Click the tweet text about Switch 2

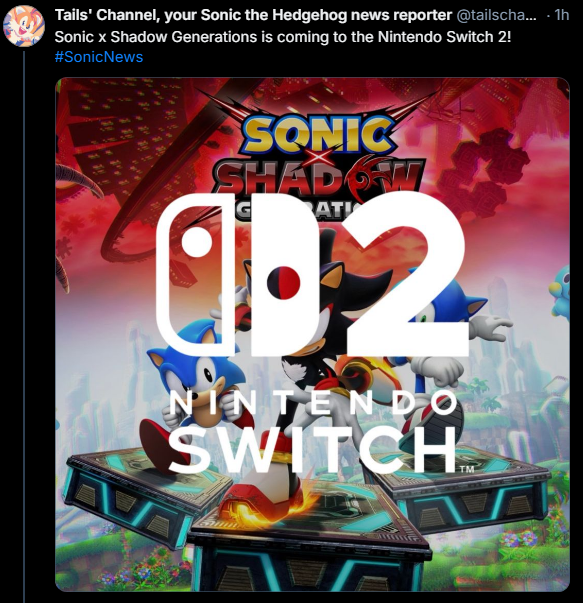[283, 37]
